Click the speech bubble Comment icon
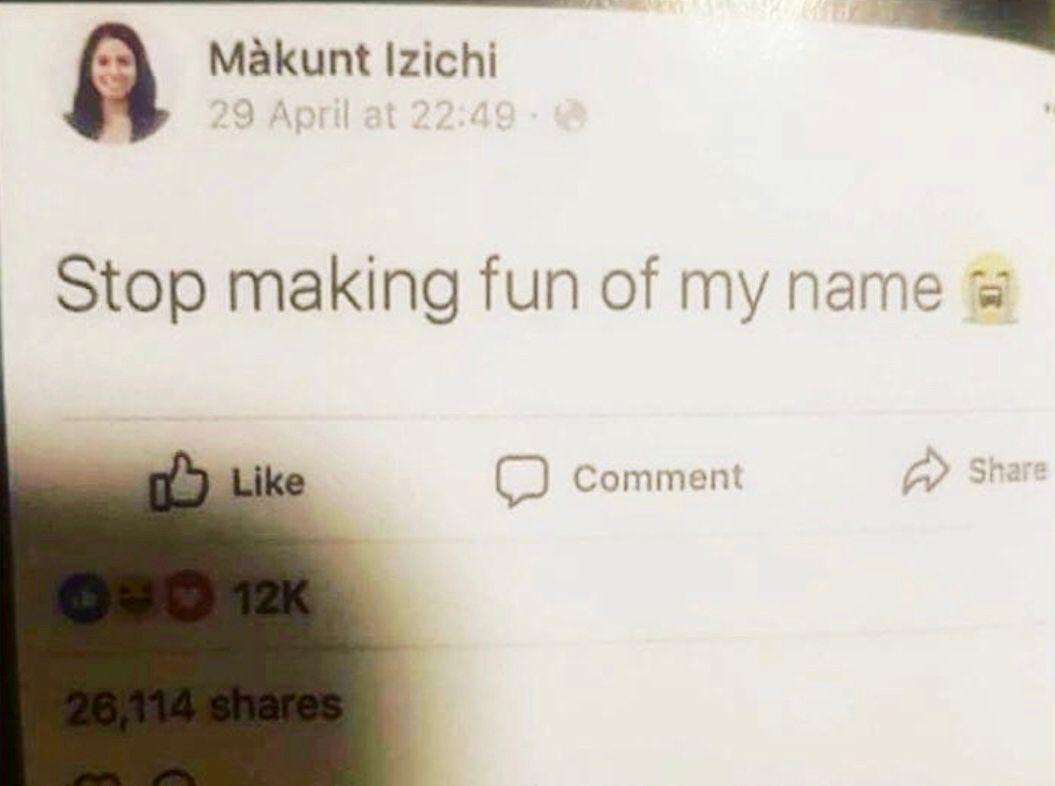Image resolution: width=1055 pixels, height=786 pixels. [521, 480]
